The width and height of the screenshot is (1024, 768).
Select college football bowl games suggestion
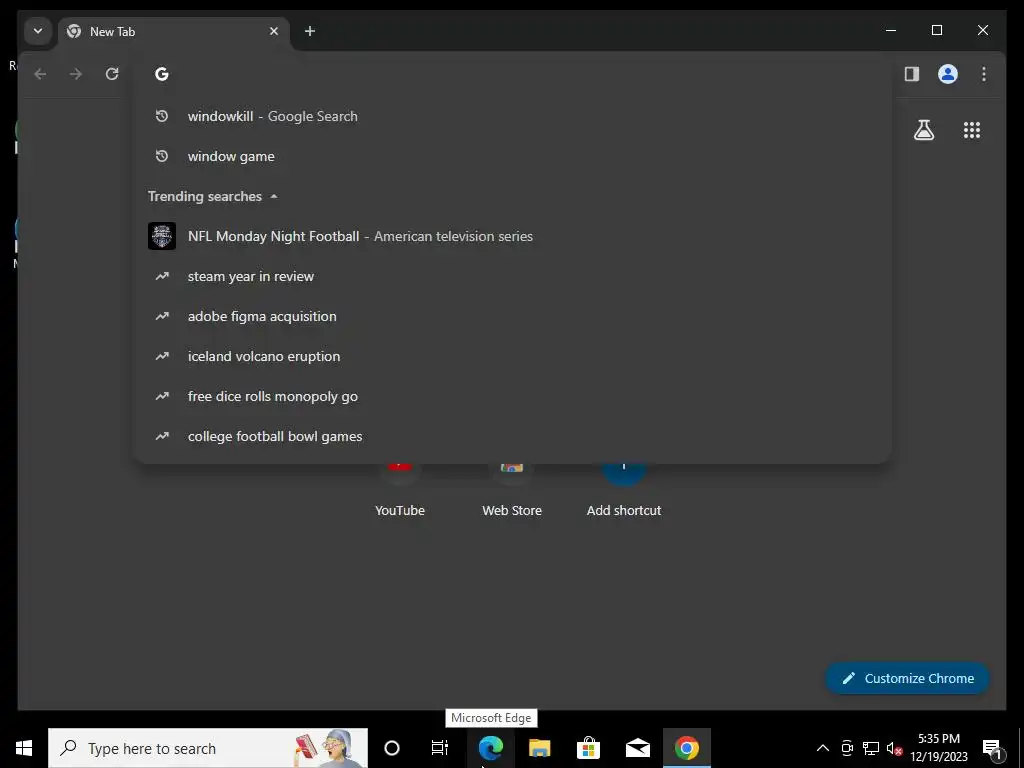click(x=513, y=436)
